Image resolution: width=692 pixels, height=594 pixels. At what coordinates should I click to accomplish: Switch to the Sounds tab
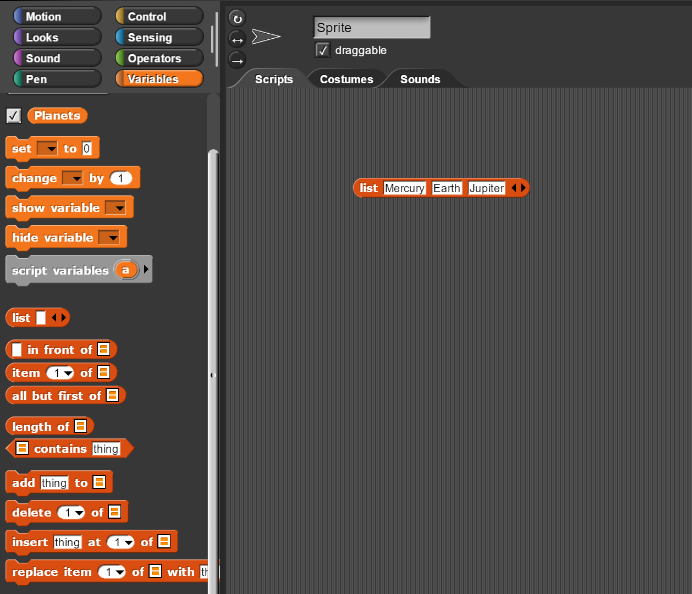coord(420,79)
